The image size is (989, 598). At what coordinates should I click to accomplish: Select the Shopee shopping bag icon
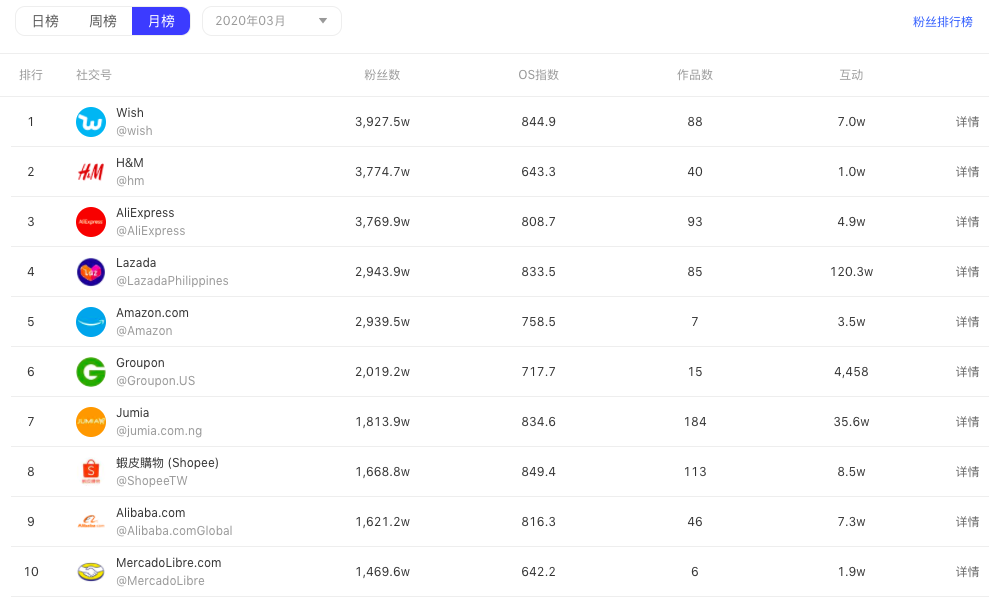click(x=91, y=471)
